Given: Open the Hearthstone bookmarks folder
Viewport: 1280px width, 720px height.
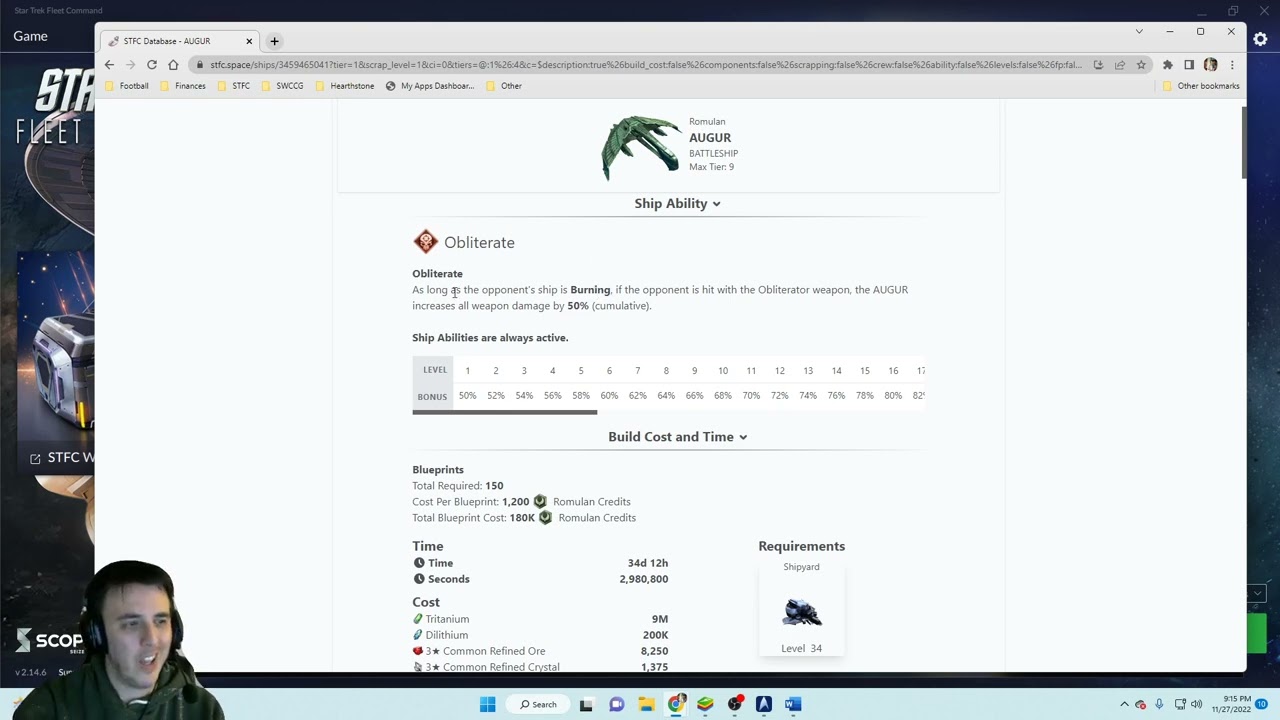Looking at the screenshot, I should (x=345, y=86).
